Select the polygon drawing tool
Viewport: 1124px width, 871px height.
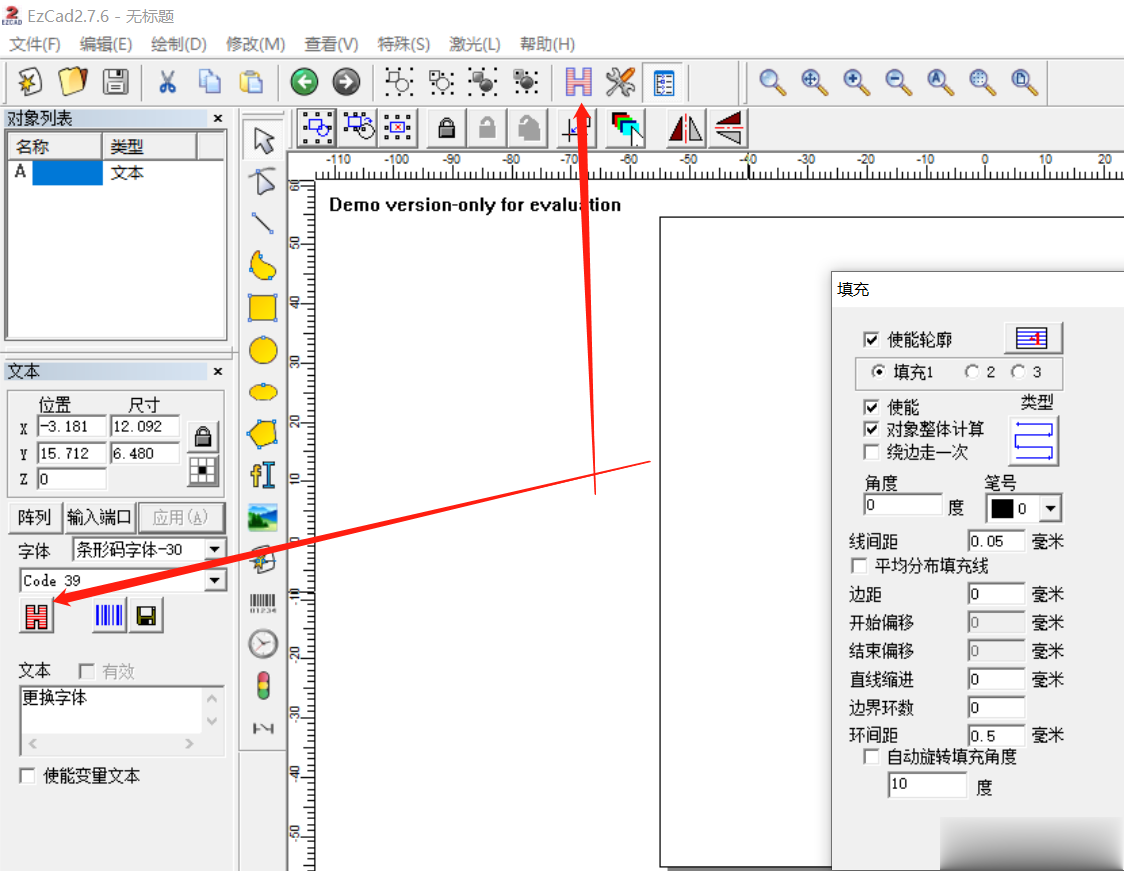[x=263, y=434]
